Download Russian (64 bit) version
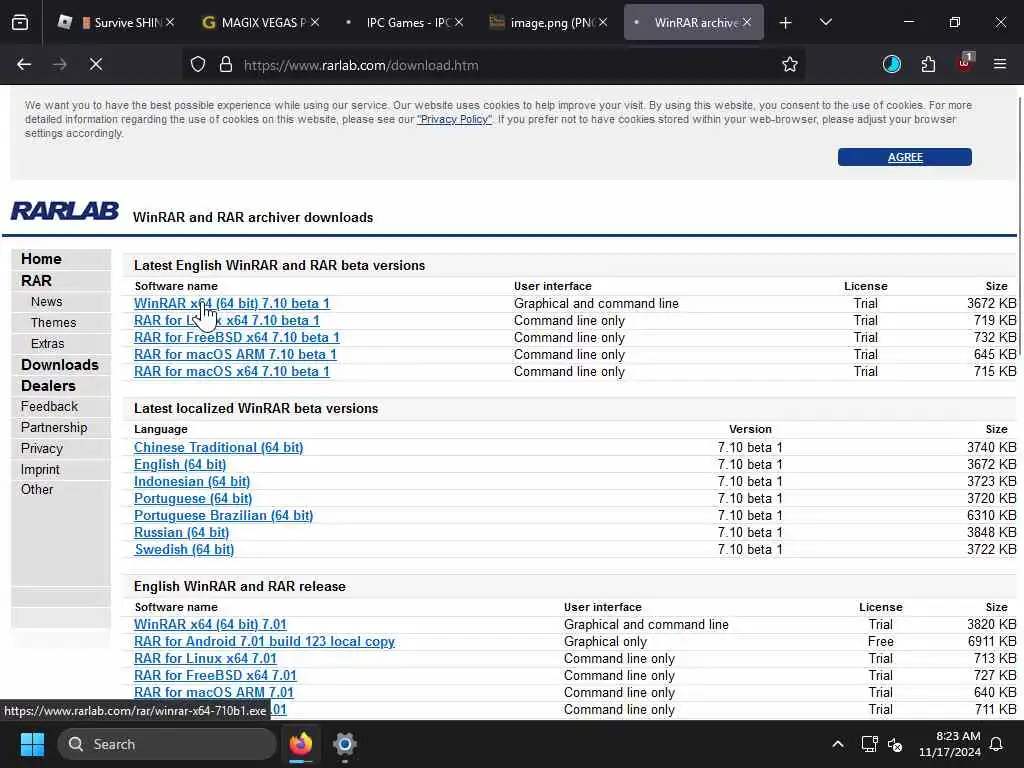This screenshot has width=1024, height=768. pyautogui.click(x=182, y=532)
